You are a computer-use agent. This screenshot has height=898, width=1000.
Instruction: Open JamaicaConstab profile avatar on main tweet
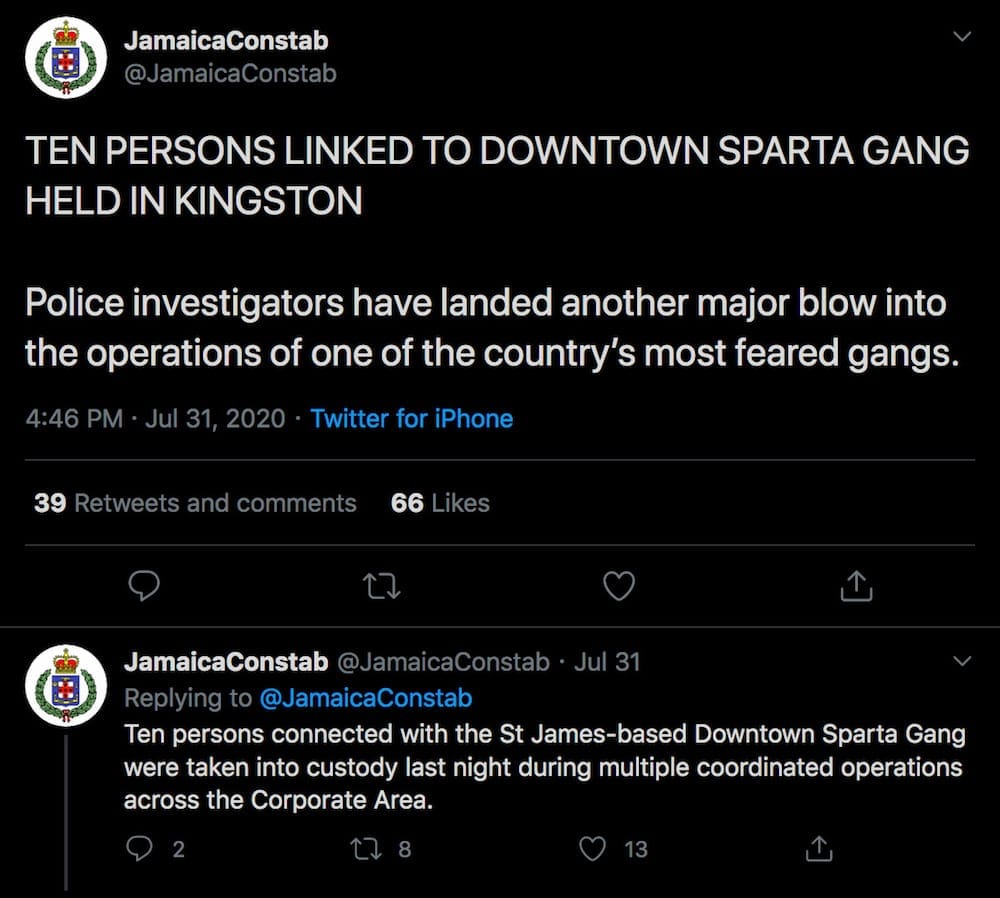coord(66,57)
